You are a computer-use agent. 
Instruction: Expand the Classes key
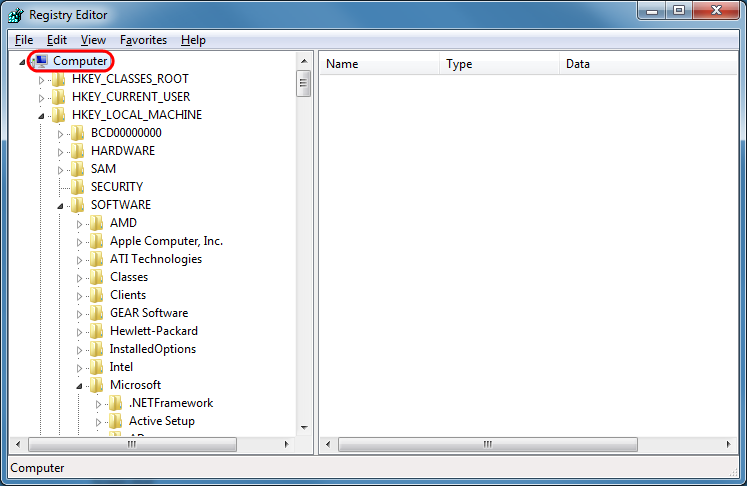pos(80,278)
